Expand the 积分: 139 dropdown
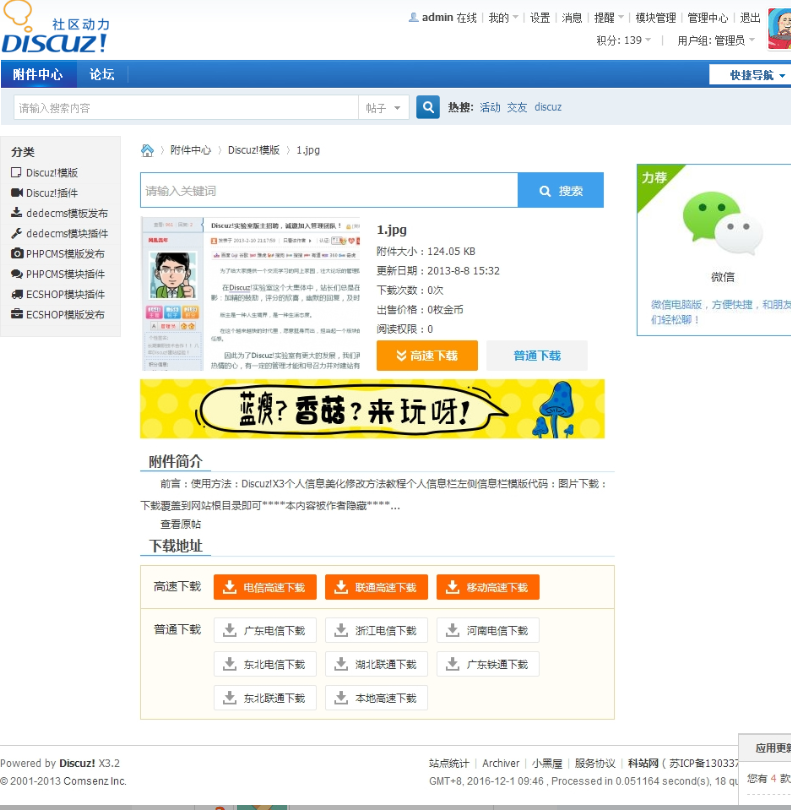The image size is (791, 810). [623, 40]
